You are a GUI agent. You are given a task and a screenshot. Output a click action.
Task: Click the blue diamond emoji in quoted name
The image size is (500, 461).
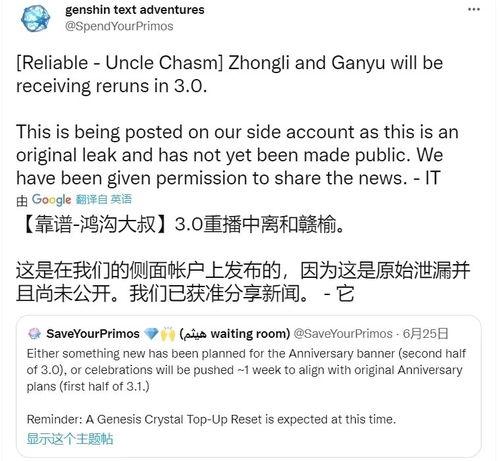151,334
